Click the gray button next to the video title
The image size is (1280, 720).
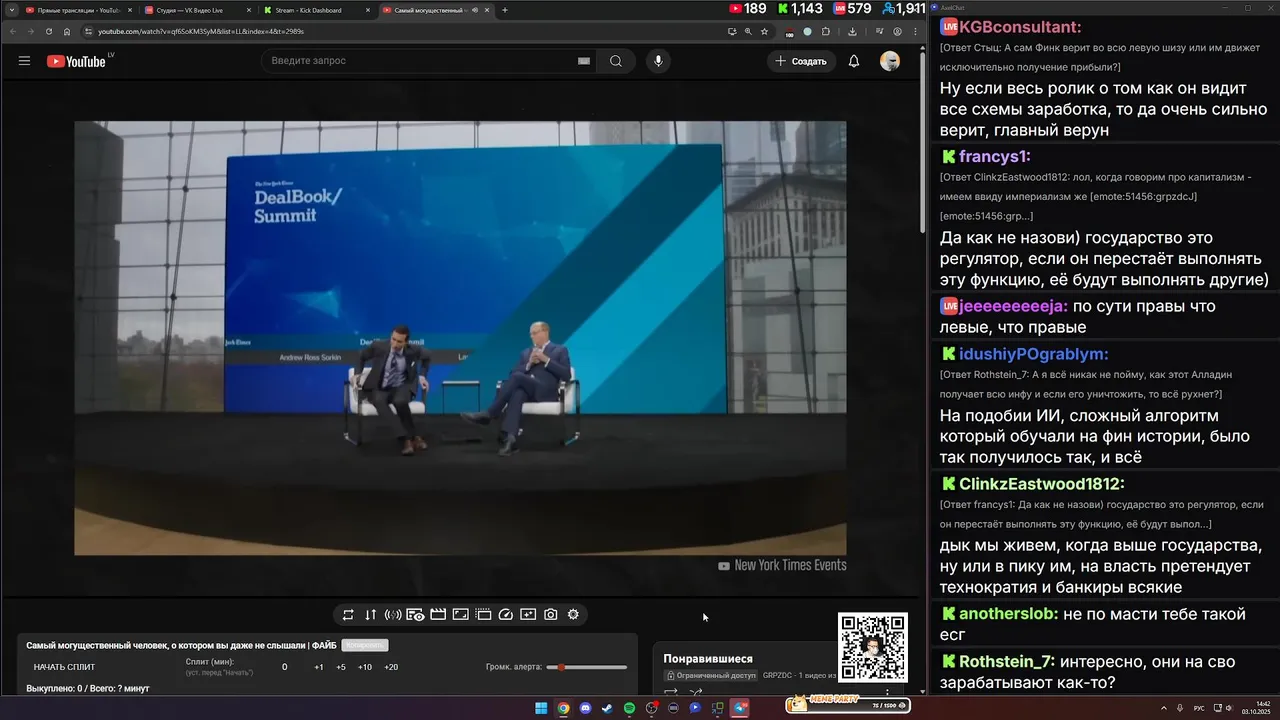coord(364,645)
